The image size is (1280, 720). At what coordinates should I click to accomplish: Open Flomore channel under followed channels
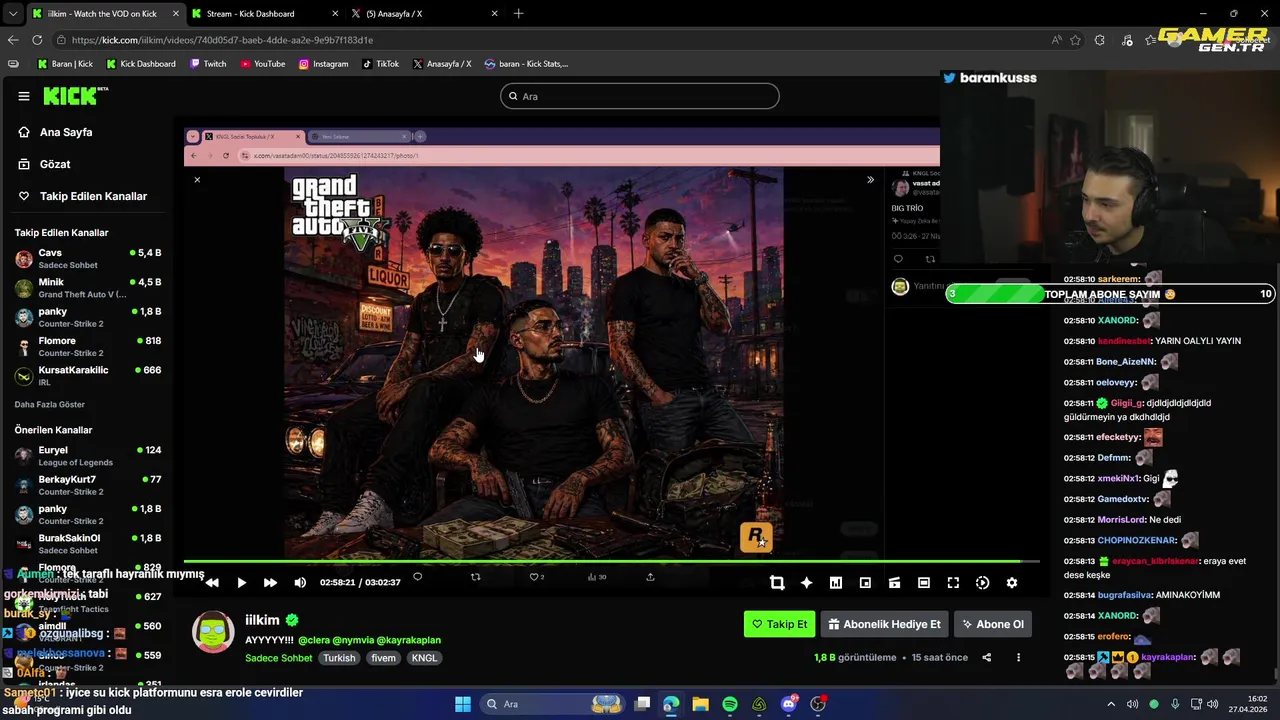coord(88,346)
